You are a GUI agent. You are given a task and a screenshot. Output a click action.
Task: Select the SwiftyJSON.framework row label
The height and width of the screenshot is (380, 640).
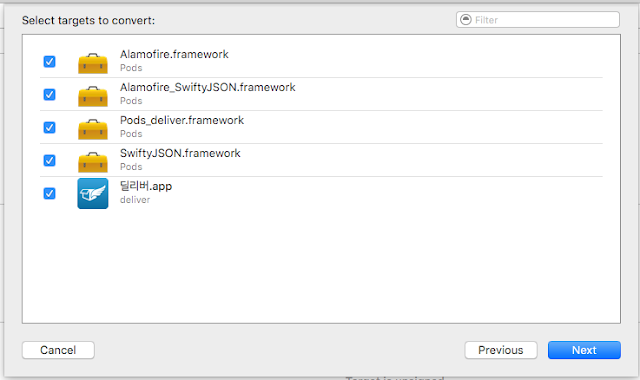(x=180, y=153)
